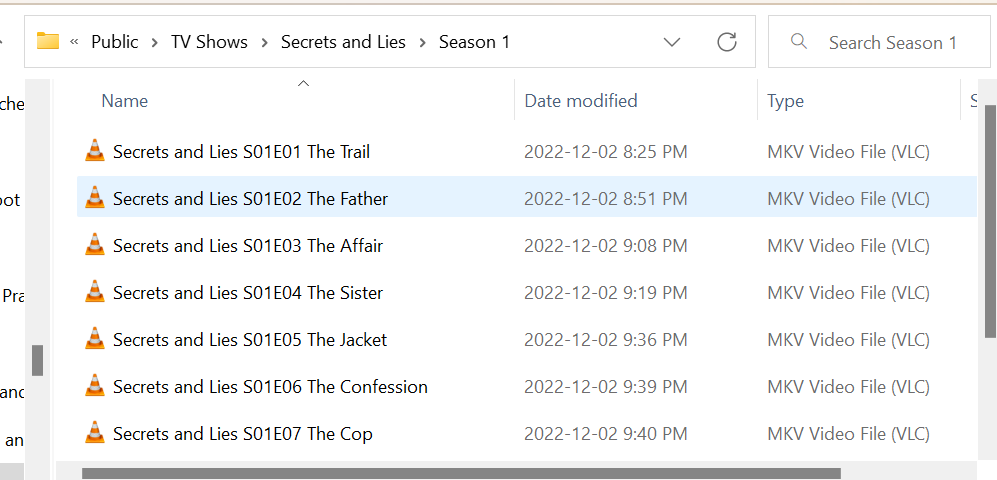
Task: Click VLC icon beside S01E03 The Affair
Action: pyautogui.click(x=95, y=246)
